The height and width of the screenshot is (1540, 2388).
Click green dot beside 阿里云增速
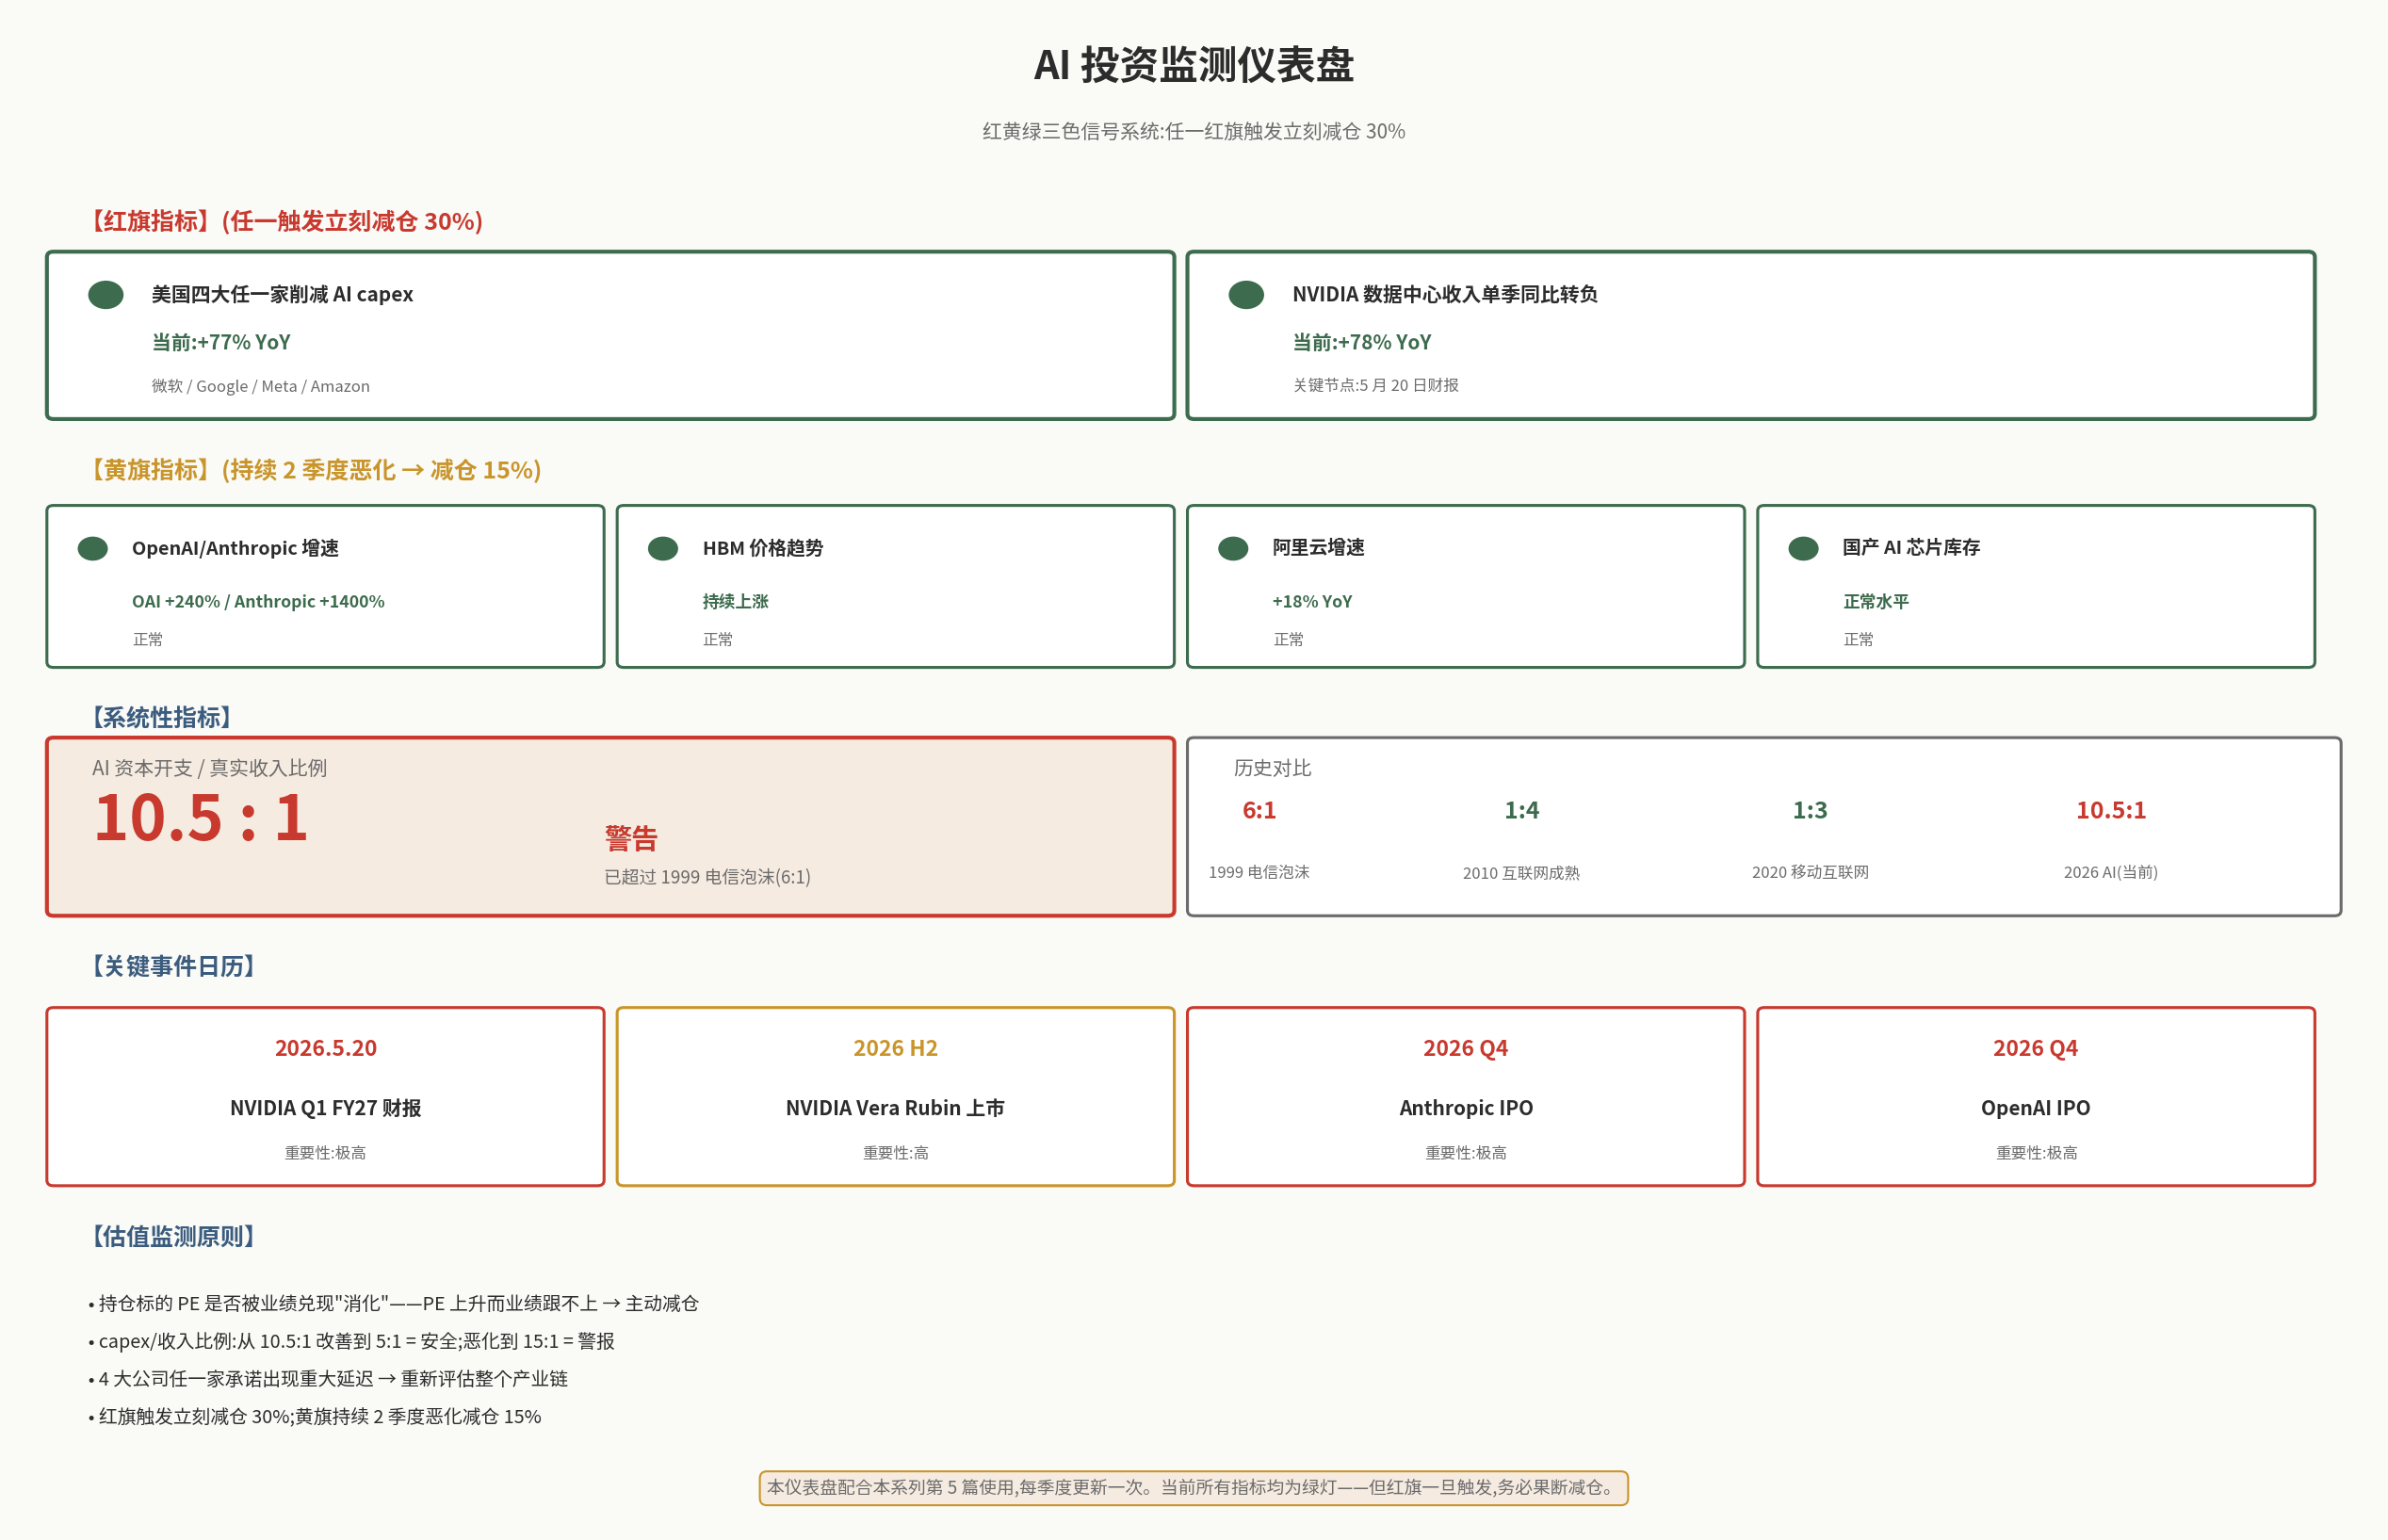coord(1233,549)
